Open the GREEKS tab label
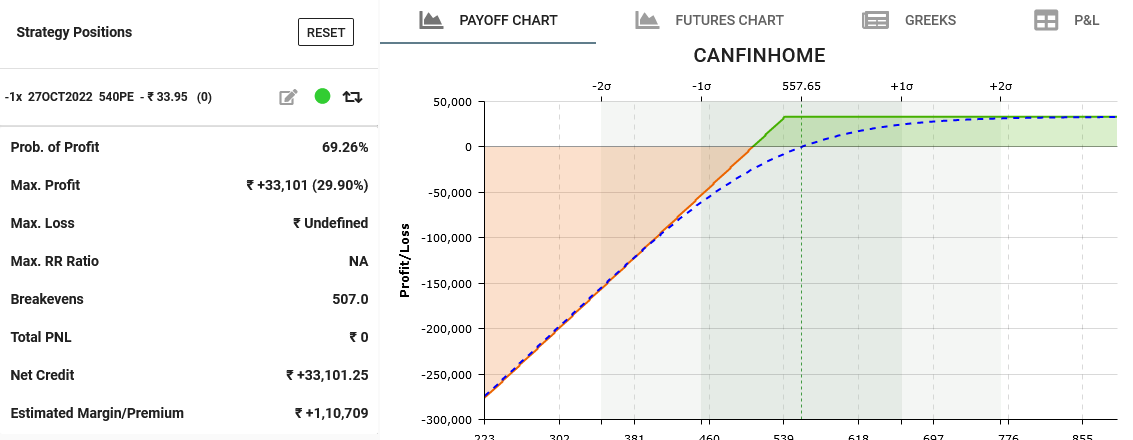This screenshot has width=1133, height=440. coord(930,20)
